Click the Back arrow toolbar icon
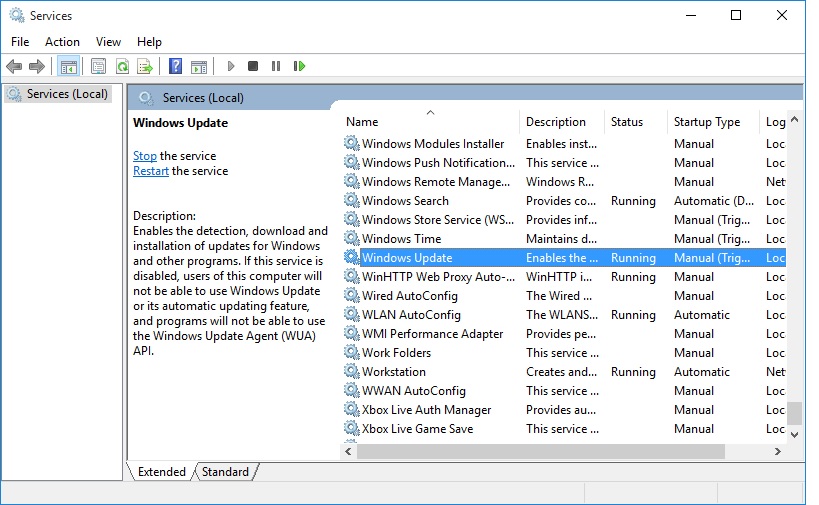This screenshot has width=819, height=505. pos(14,66)
